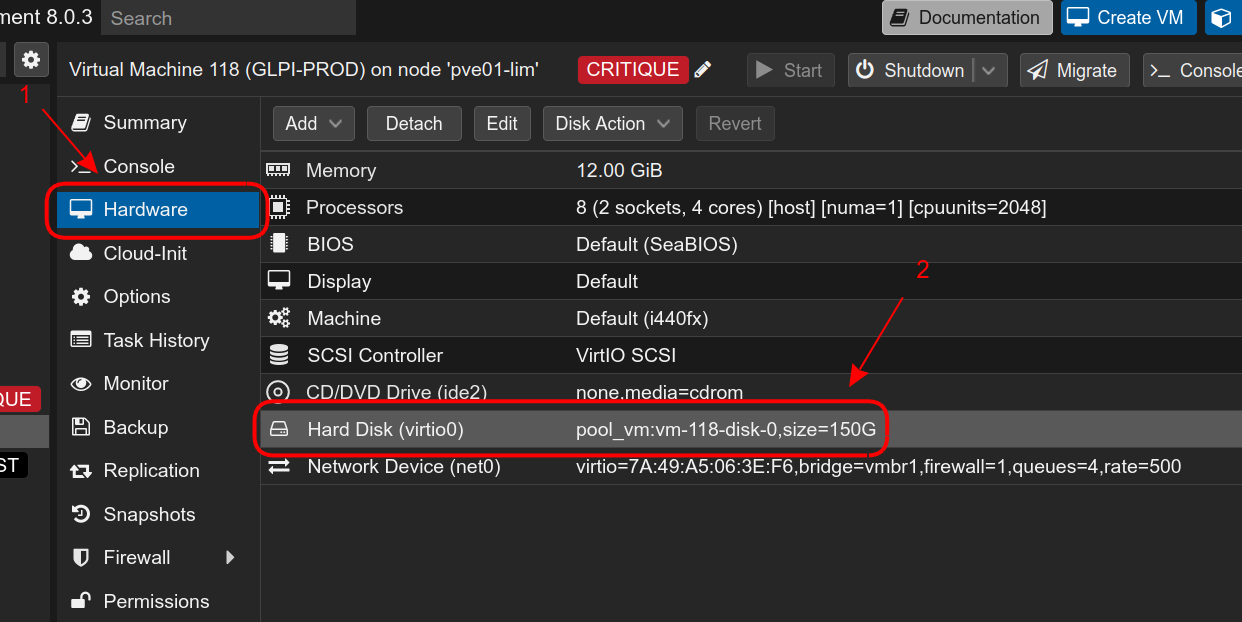Open the Disk Action dropdown
Screen dimensions: 1242x622
pyautogui.click(x=612, y=123)
